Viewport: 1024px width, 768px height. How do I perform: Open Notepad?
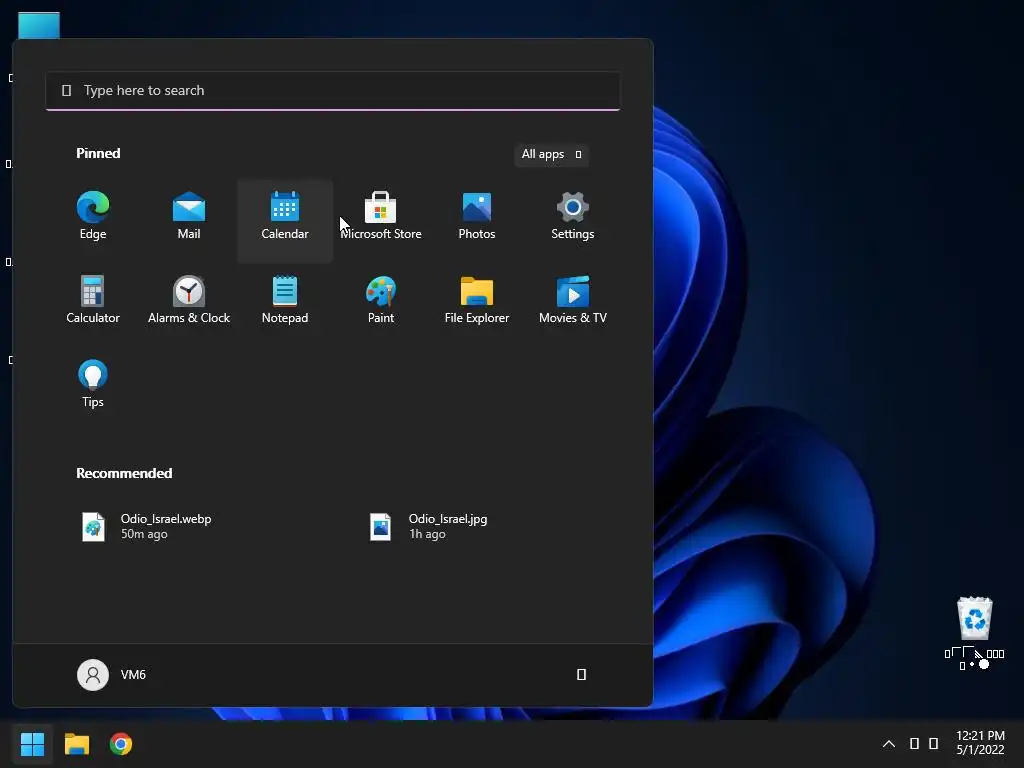(285, 300)
